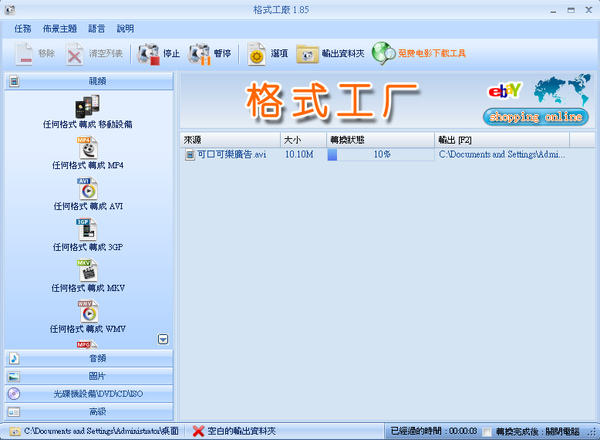This screenshot has height=440, width=600.
Task: Open the 說明 menu
Action: point(125,29)
